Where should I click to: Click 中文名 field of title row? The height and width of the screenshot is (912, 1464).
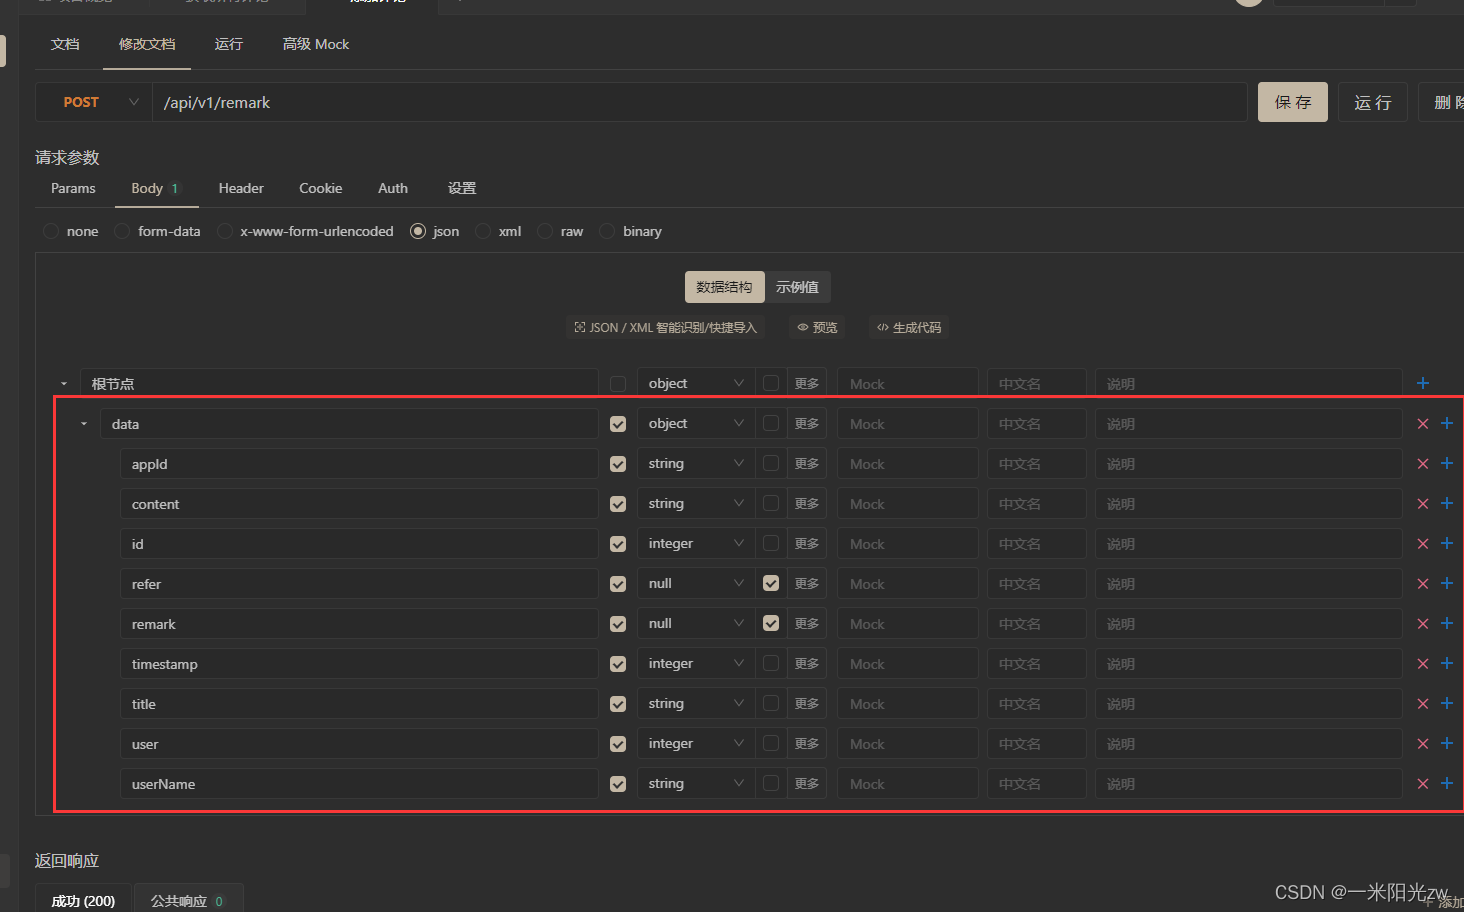point(1037,704)
